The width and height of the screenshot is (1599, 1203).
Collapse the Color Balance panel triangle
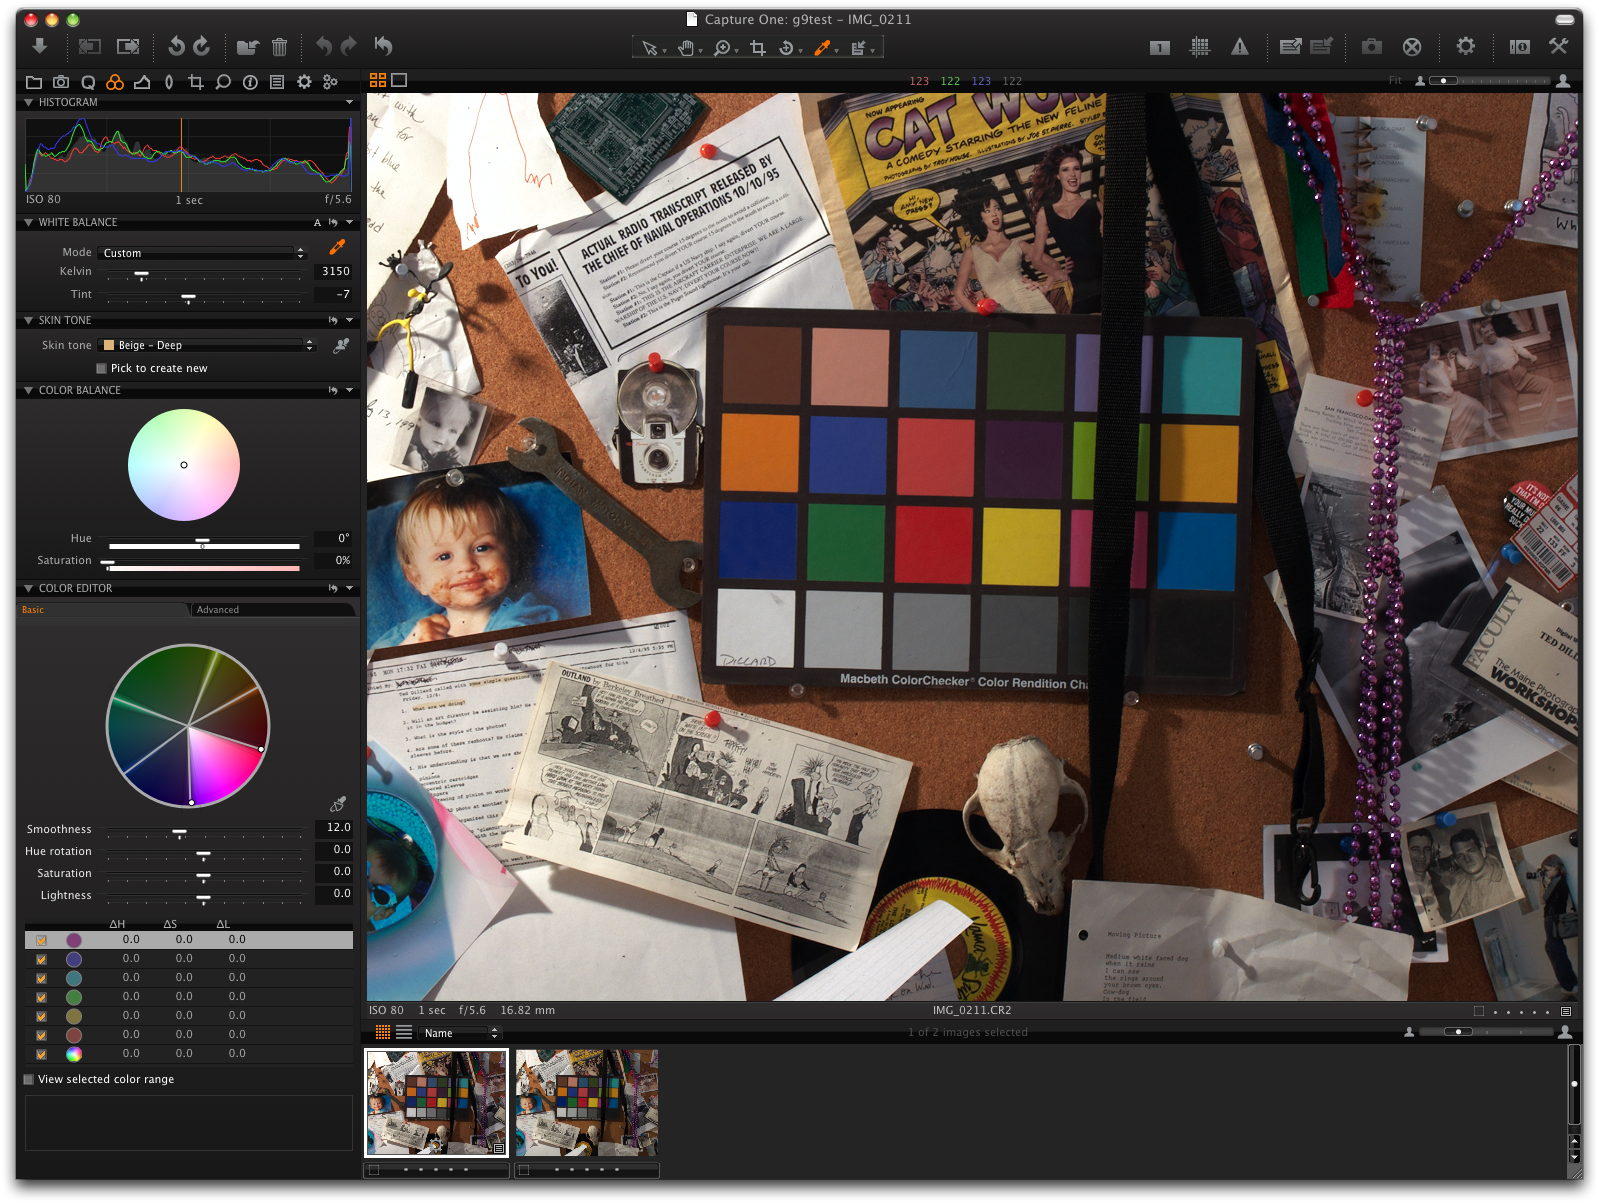(28, 390)
